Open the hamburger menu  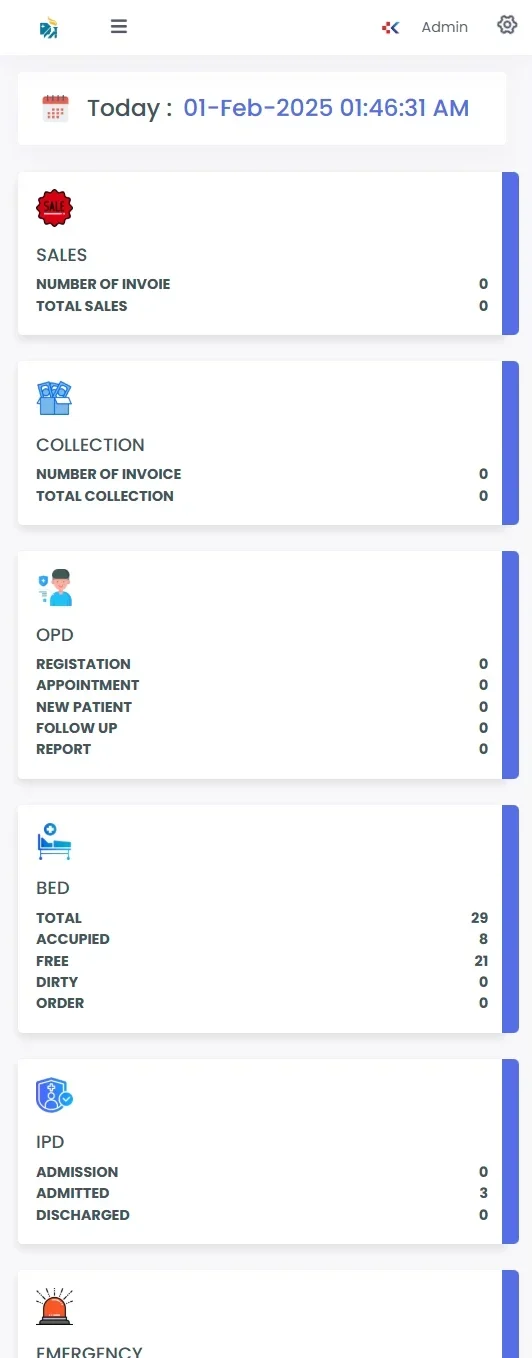119,27
